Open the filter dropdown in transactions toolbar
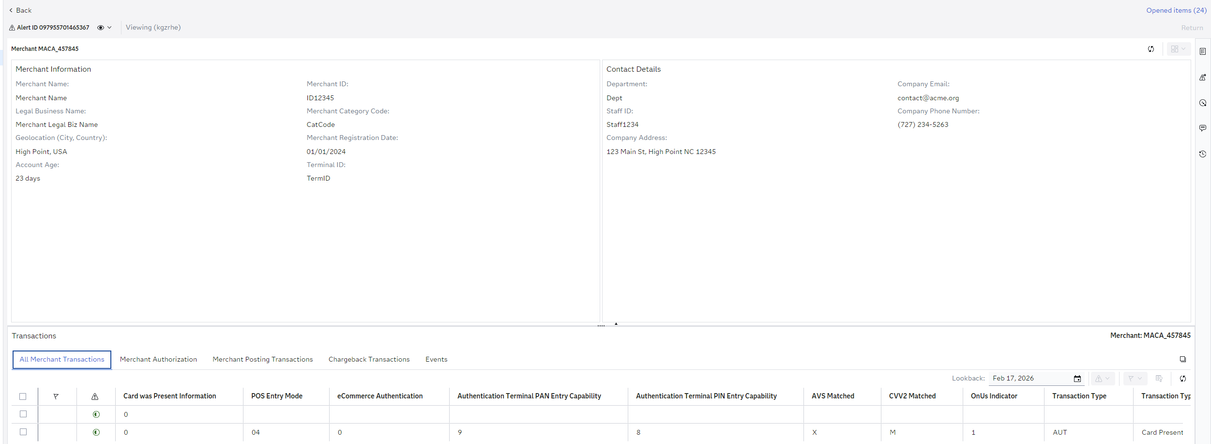 click(x=1134, y=379)
